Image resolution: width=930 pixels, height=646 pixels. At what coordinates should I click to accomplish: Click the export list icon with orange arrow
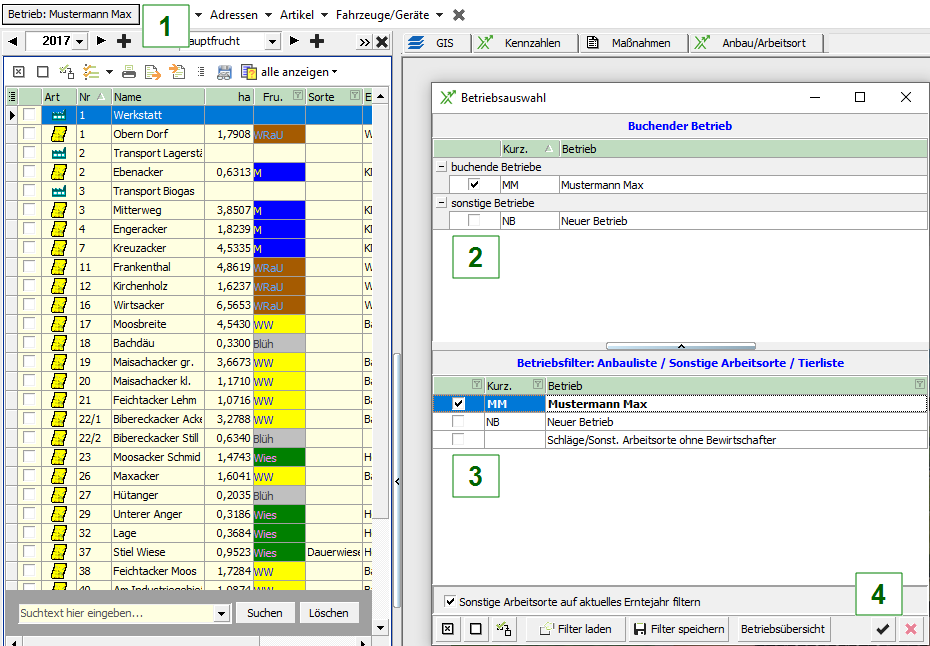point(153,72)
